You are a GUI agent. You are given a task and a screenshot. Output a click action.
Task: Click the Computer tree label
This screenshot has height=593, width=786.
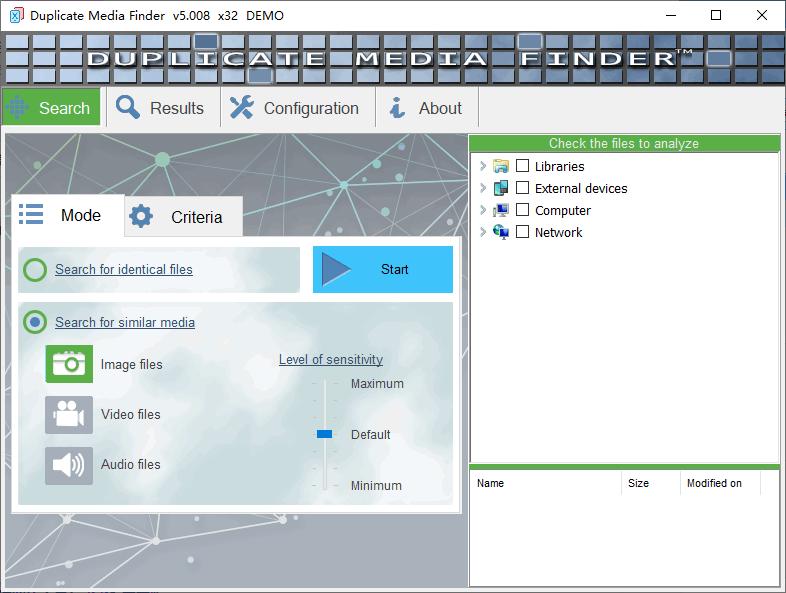(x=562, y=211)
